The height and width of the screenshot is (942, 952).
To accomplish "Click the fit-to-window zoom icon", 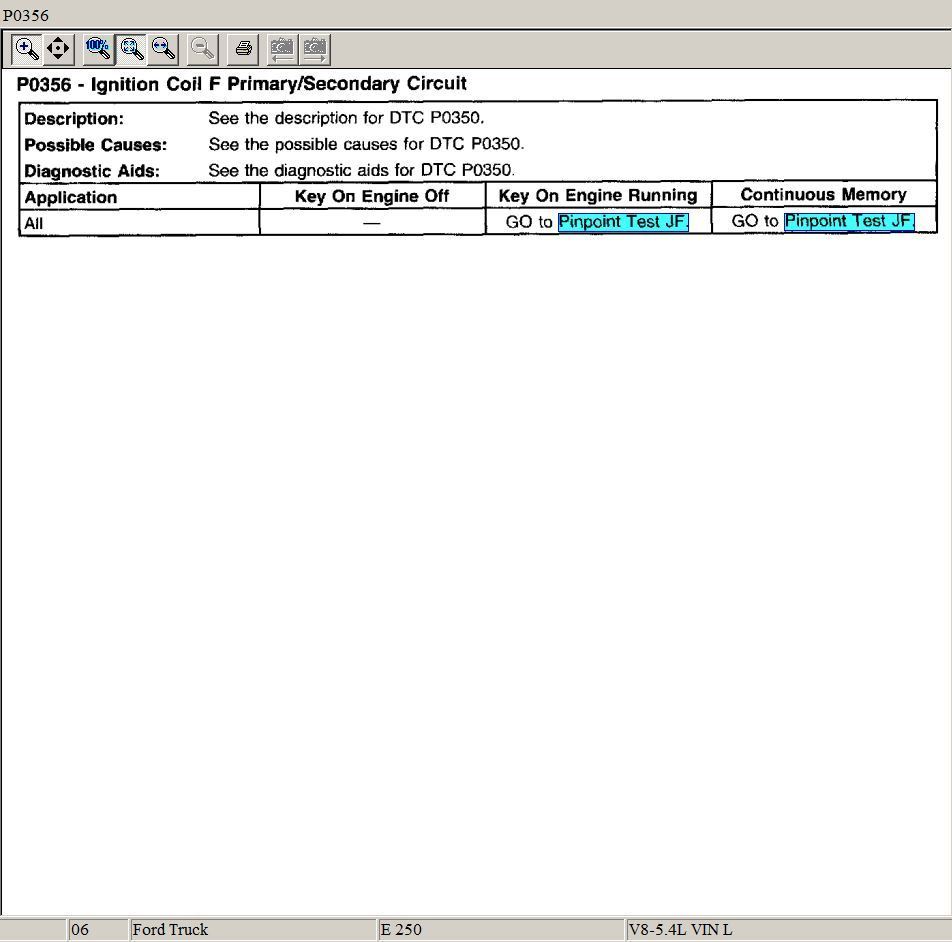I will coord(131,48).
